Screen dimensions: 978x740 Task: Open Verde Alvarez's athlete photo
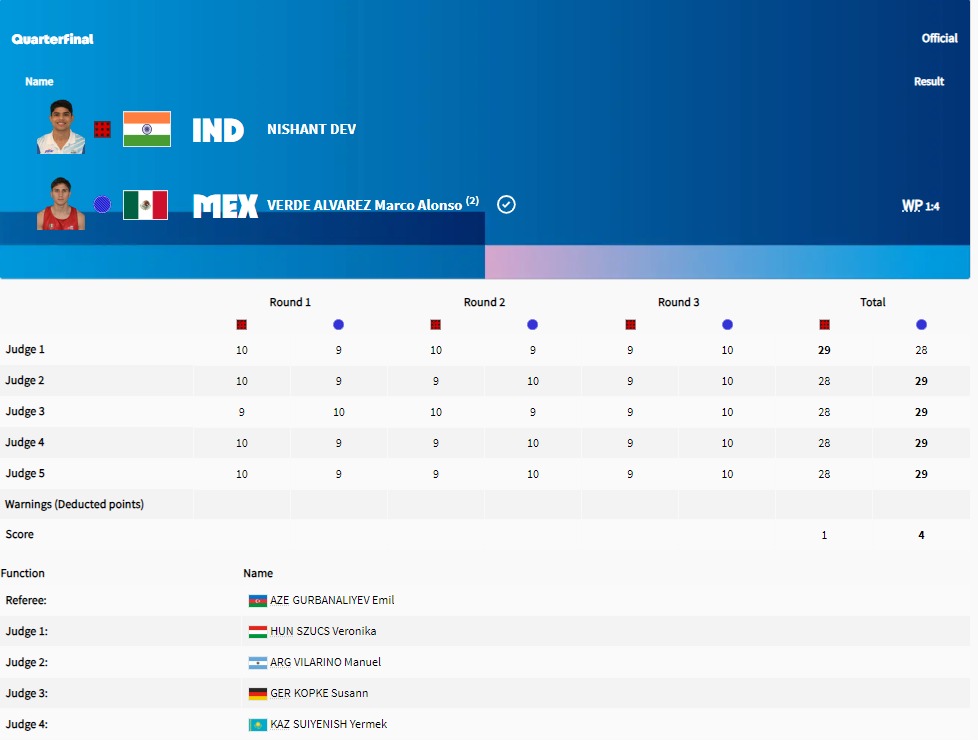61,204
